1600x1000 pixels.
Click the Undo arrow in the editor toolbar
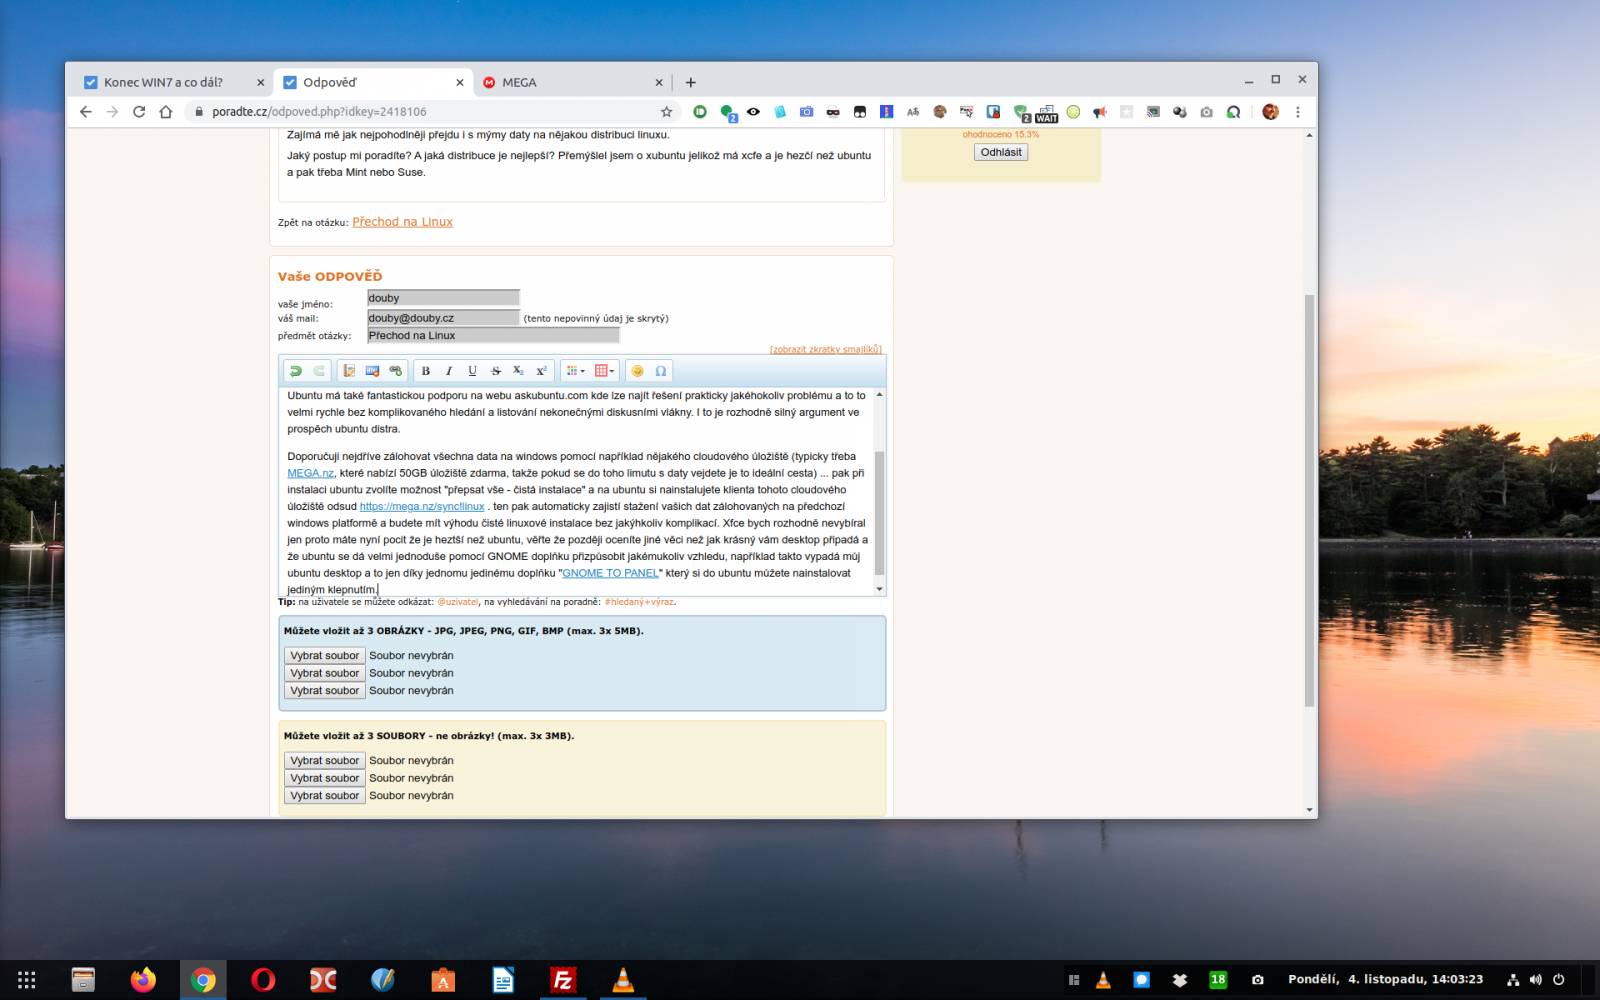(x=295, y=371)
